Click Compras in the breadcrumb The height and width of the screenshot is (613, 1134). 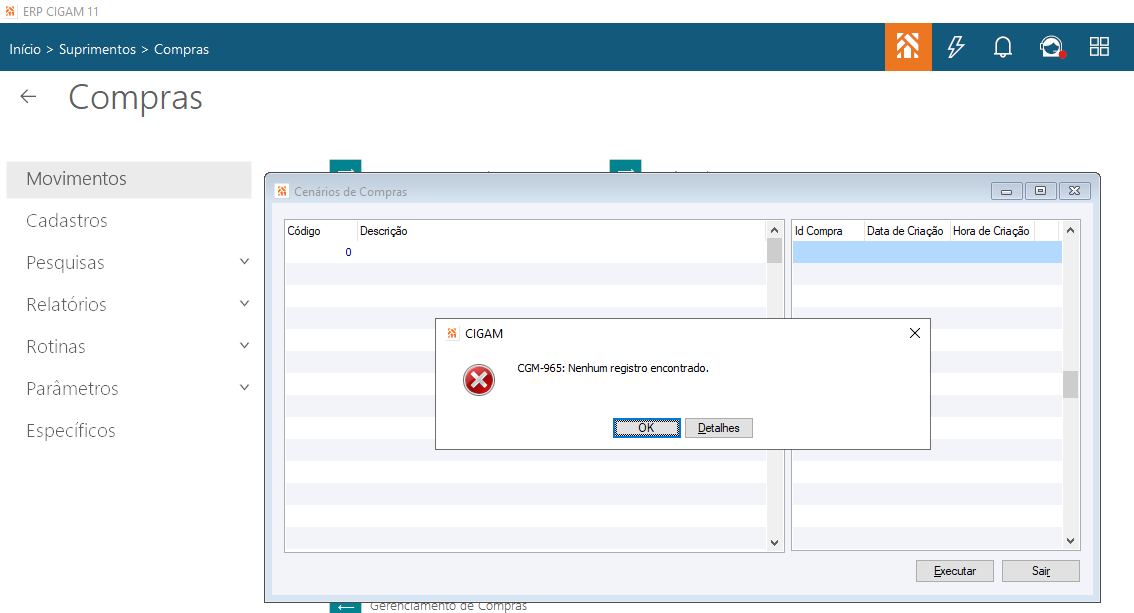[182, 49]
